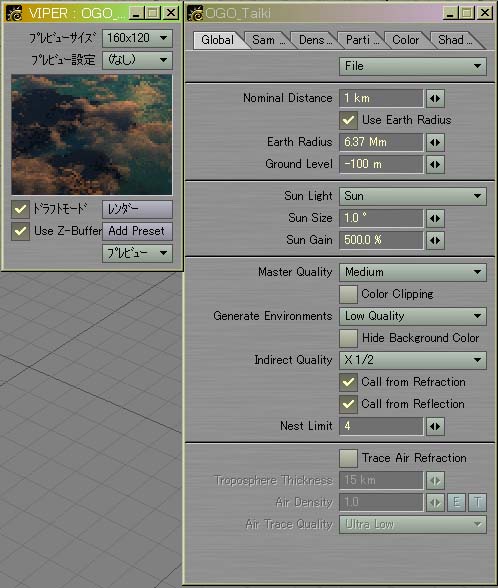Image resolution: width=498 pixels, height=588 pixels.
Task: Switch to the Dens tab
Action: click(x=314, y=40)
